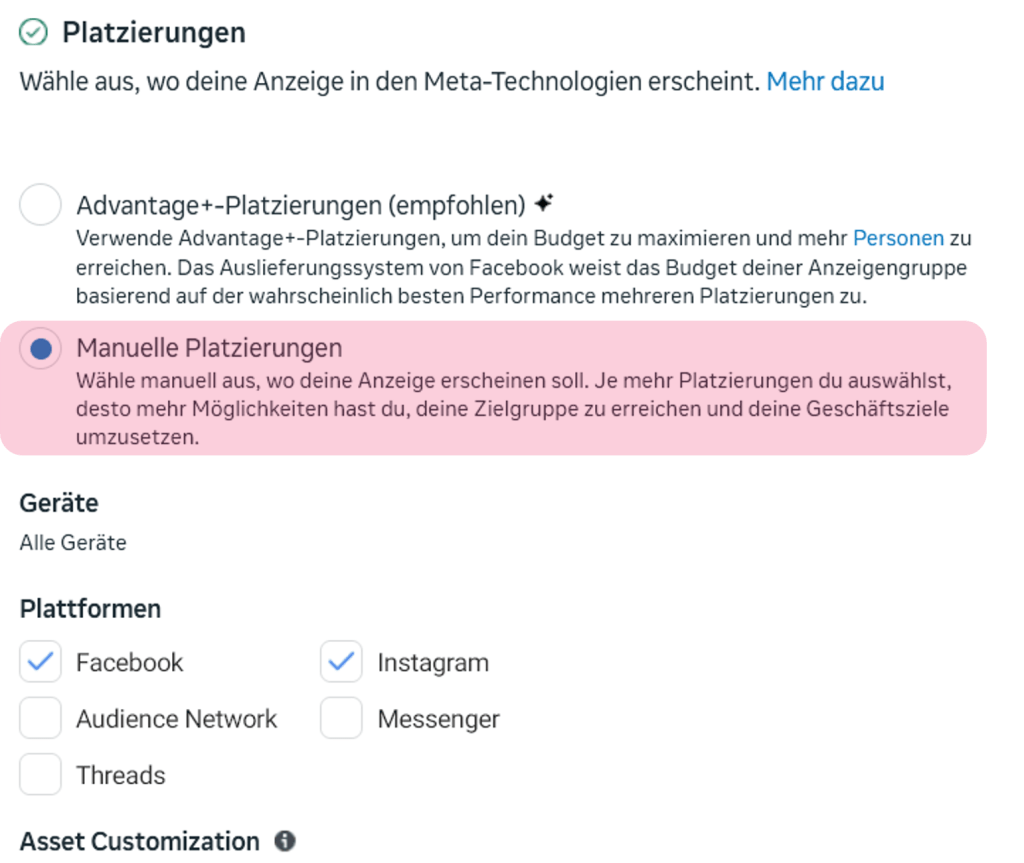Select the Advantage+-Platzierungen radio button
1024x863 pixels.
[x=40, y=204]
